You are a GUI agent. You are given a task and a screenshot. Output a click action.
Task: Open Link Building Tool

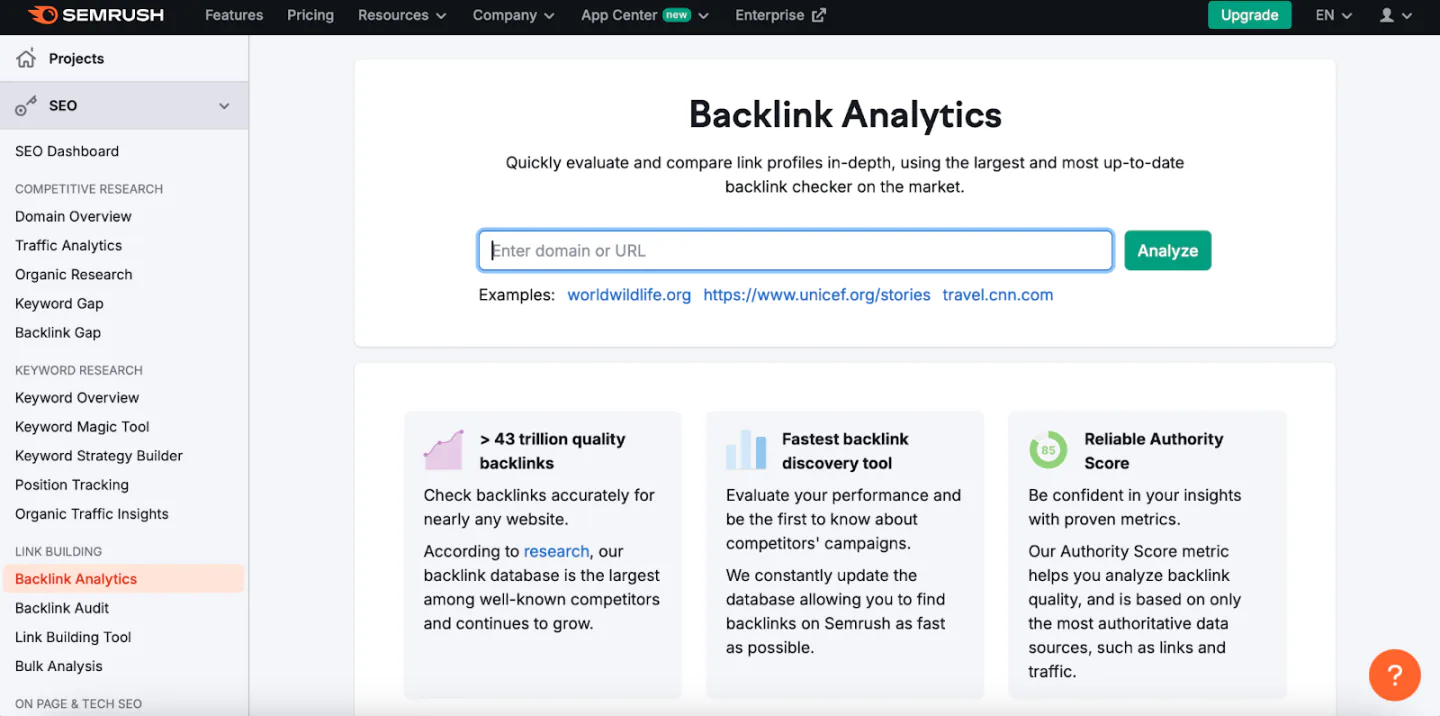pyautogui.click(x=73, y=637)
